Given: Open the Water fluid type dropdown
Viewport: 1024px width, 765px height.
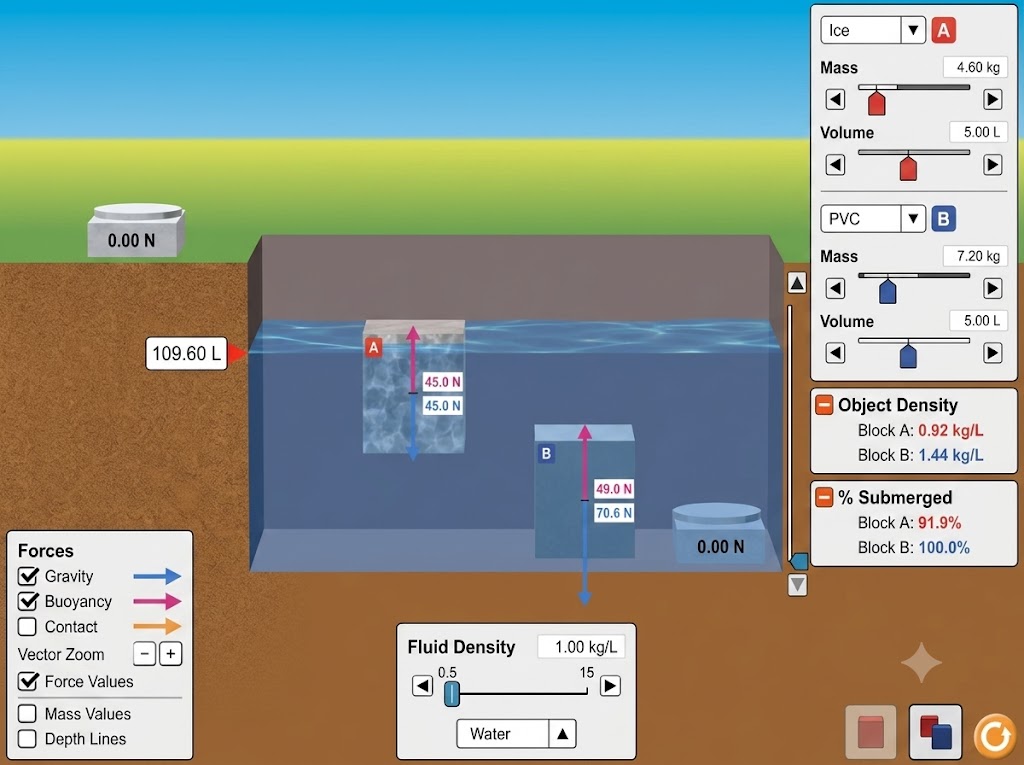Looking at the screenshot, I should 516,734.
